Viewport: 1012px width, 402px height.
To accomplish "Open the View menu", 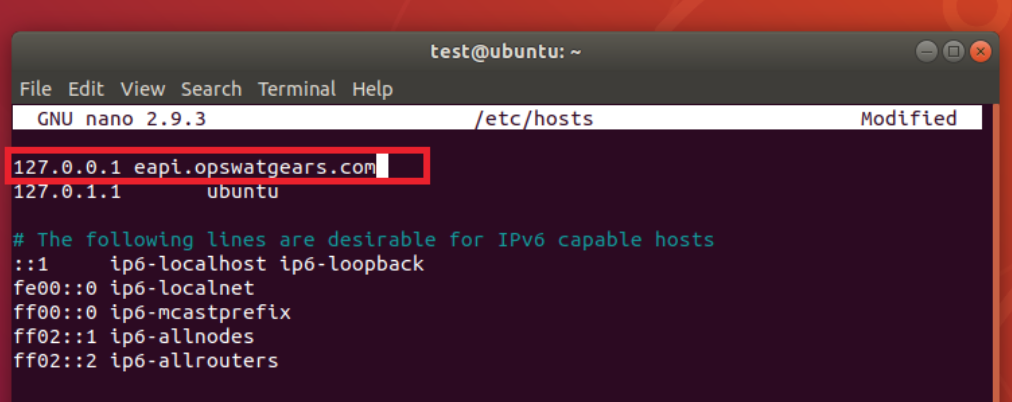I will (x=143, y=89).
